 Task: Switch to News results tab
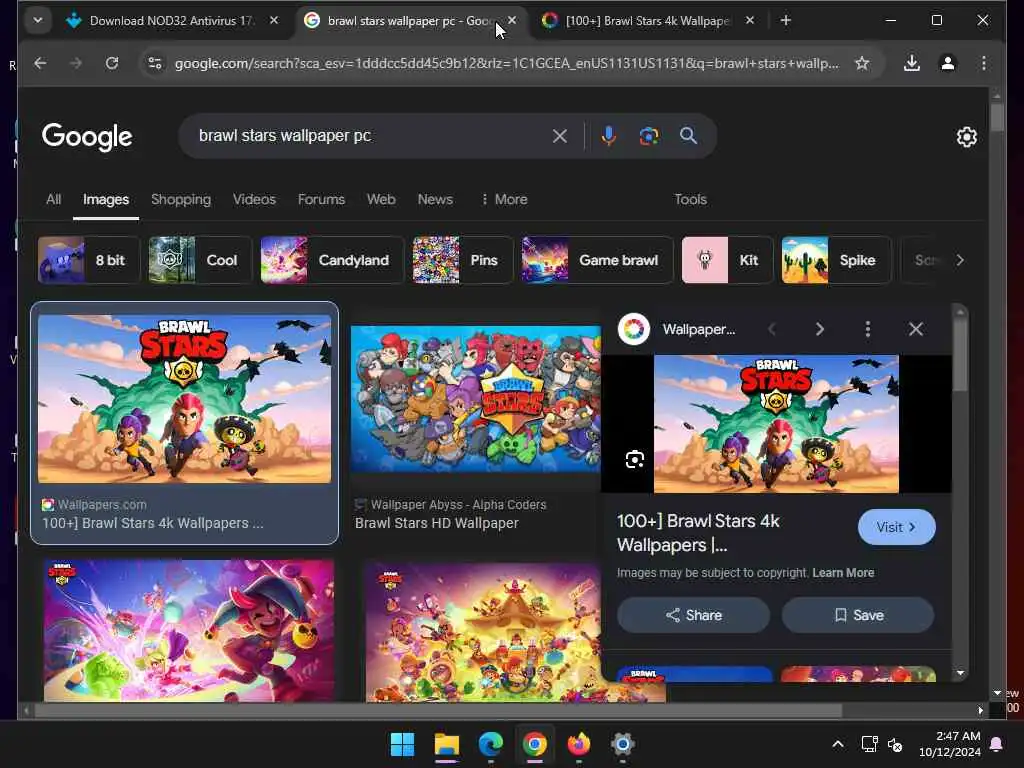pyautogui.click(x=435, y=199)
